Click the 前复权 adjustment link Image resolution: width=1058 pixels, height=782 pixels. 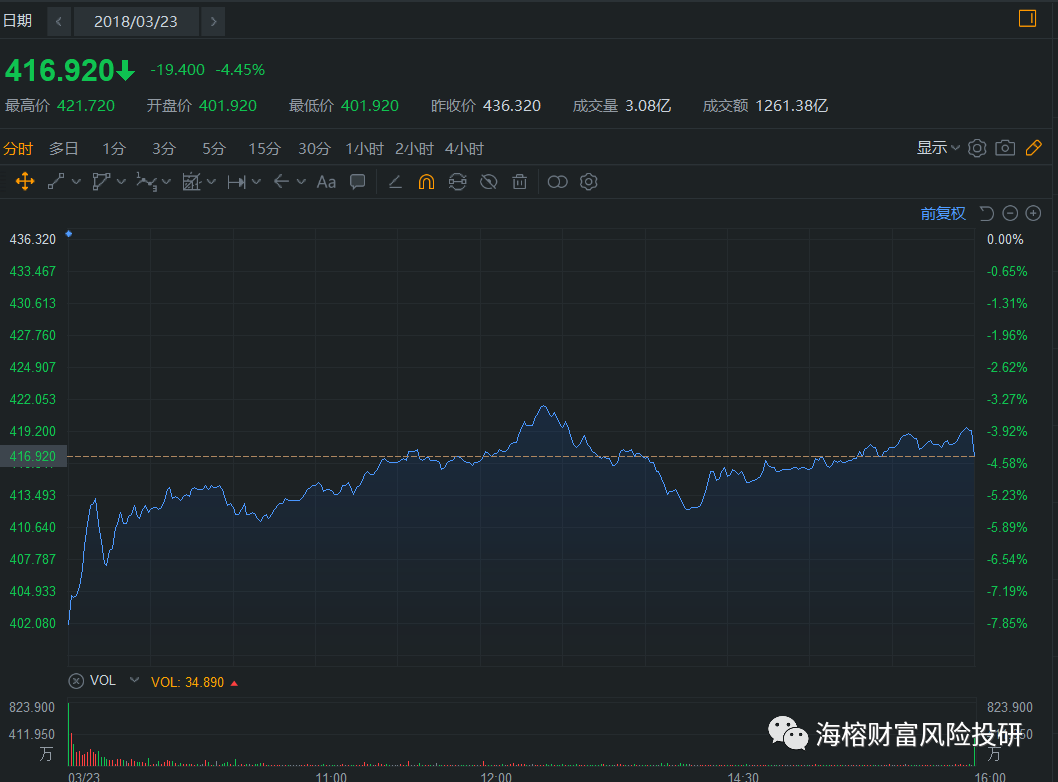pyautogui.click(x=943, y=213)
